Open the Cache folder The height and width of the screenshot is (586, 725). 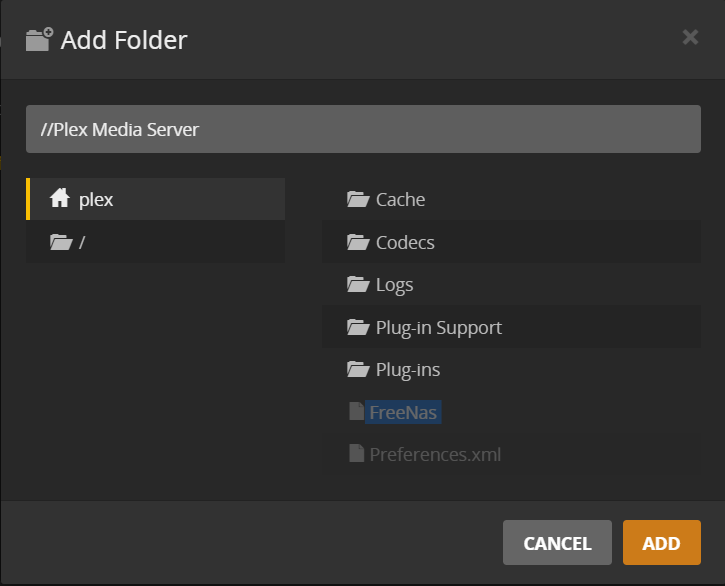coord(400,199)
